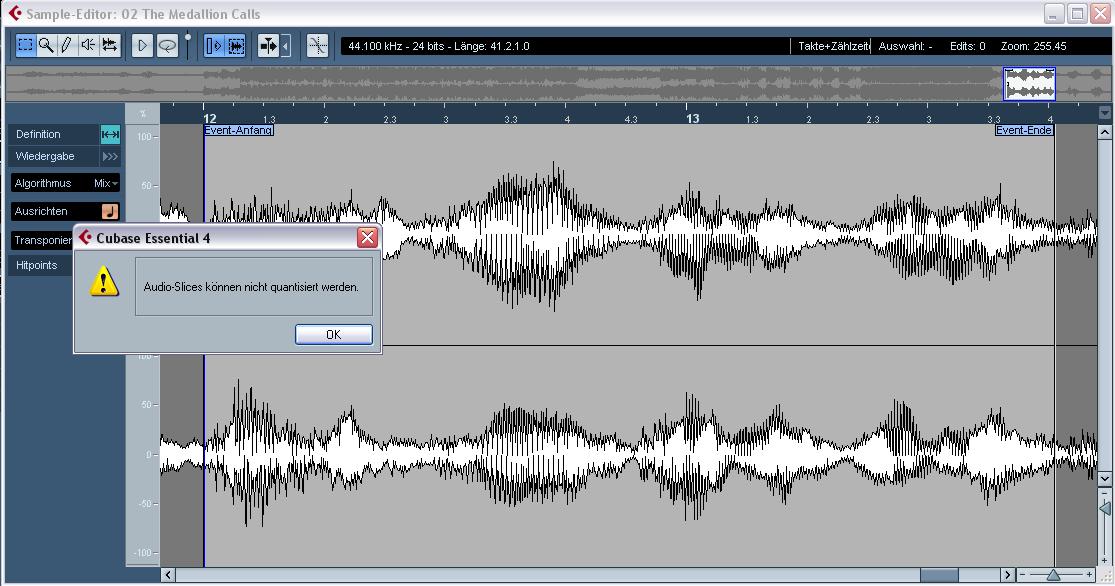
Task: Open the small arrow beside Autoscroll
Action: [286, 46]
